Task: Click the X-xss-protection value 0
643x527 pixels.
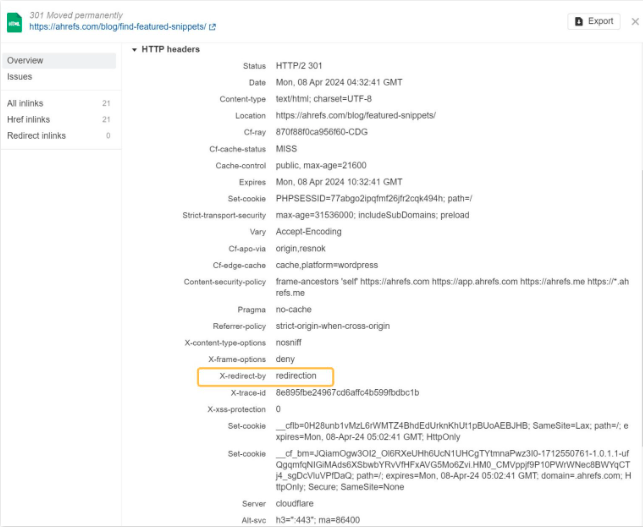Action: tap(278, 409)
